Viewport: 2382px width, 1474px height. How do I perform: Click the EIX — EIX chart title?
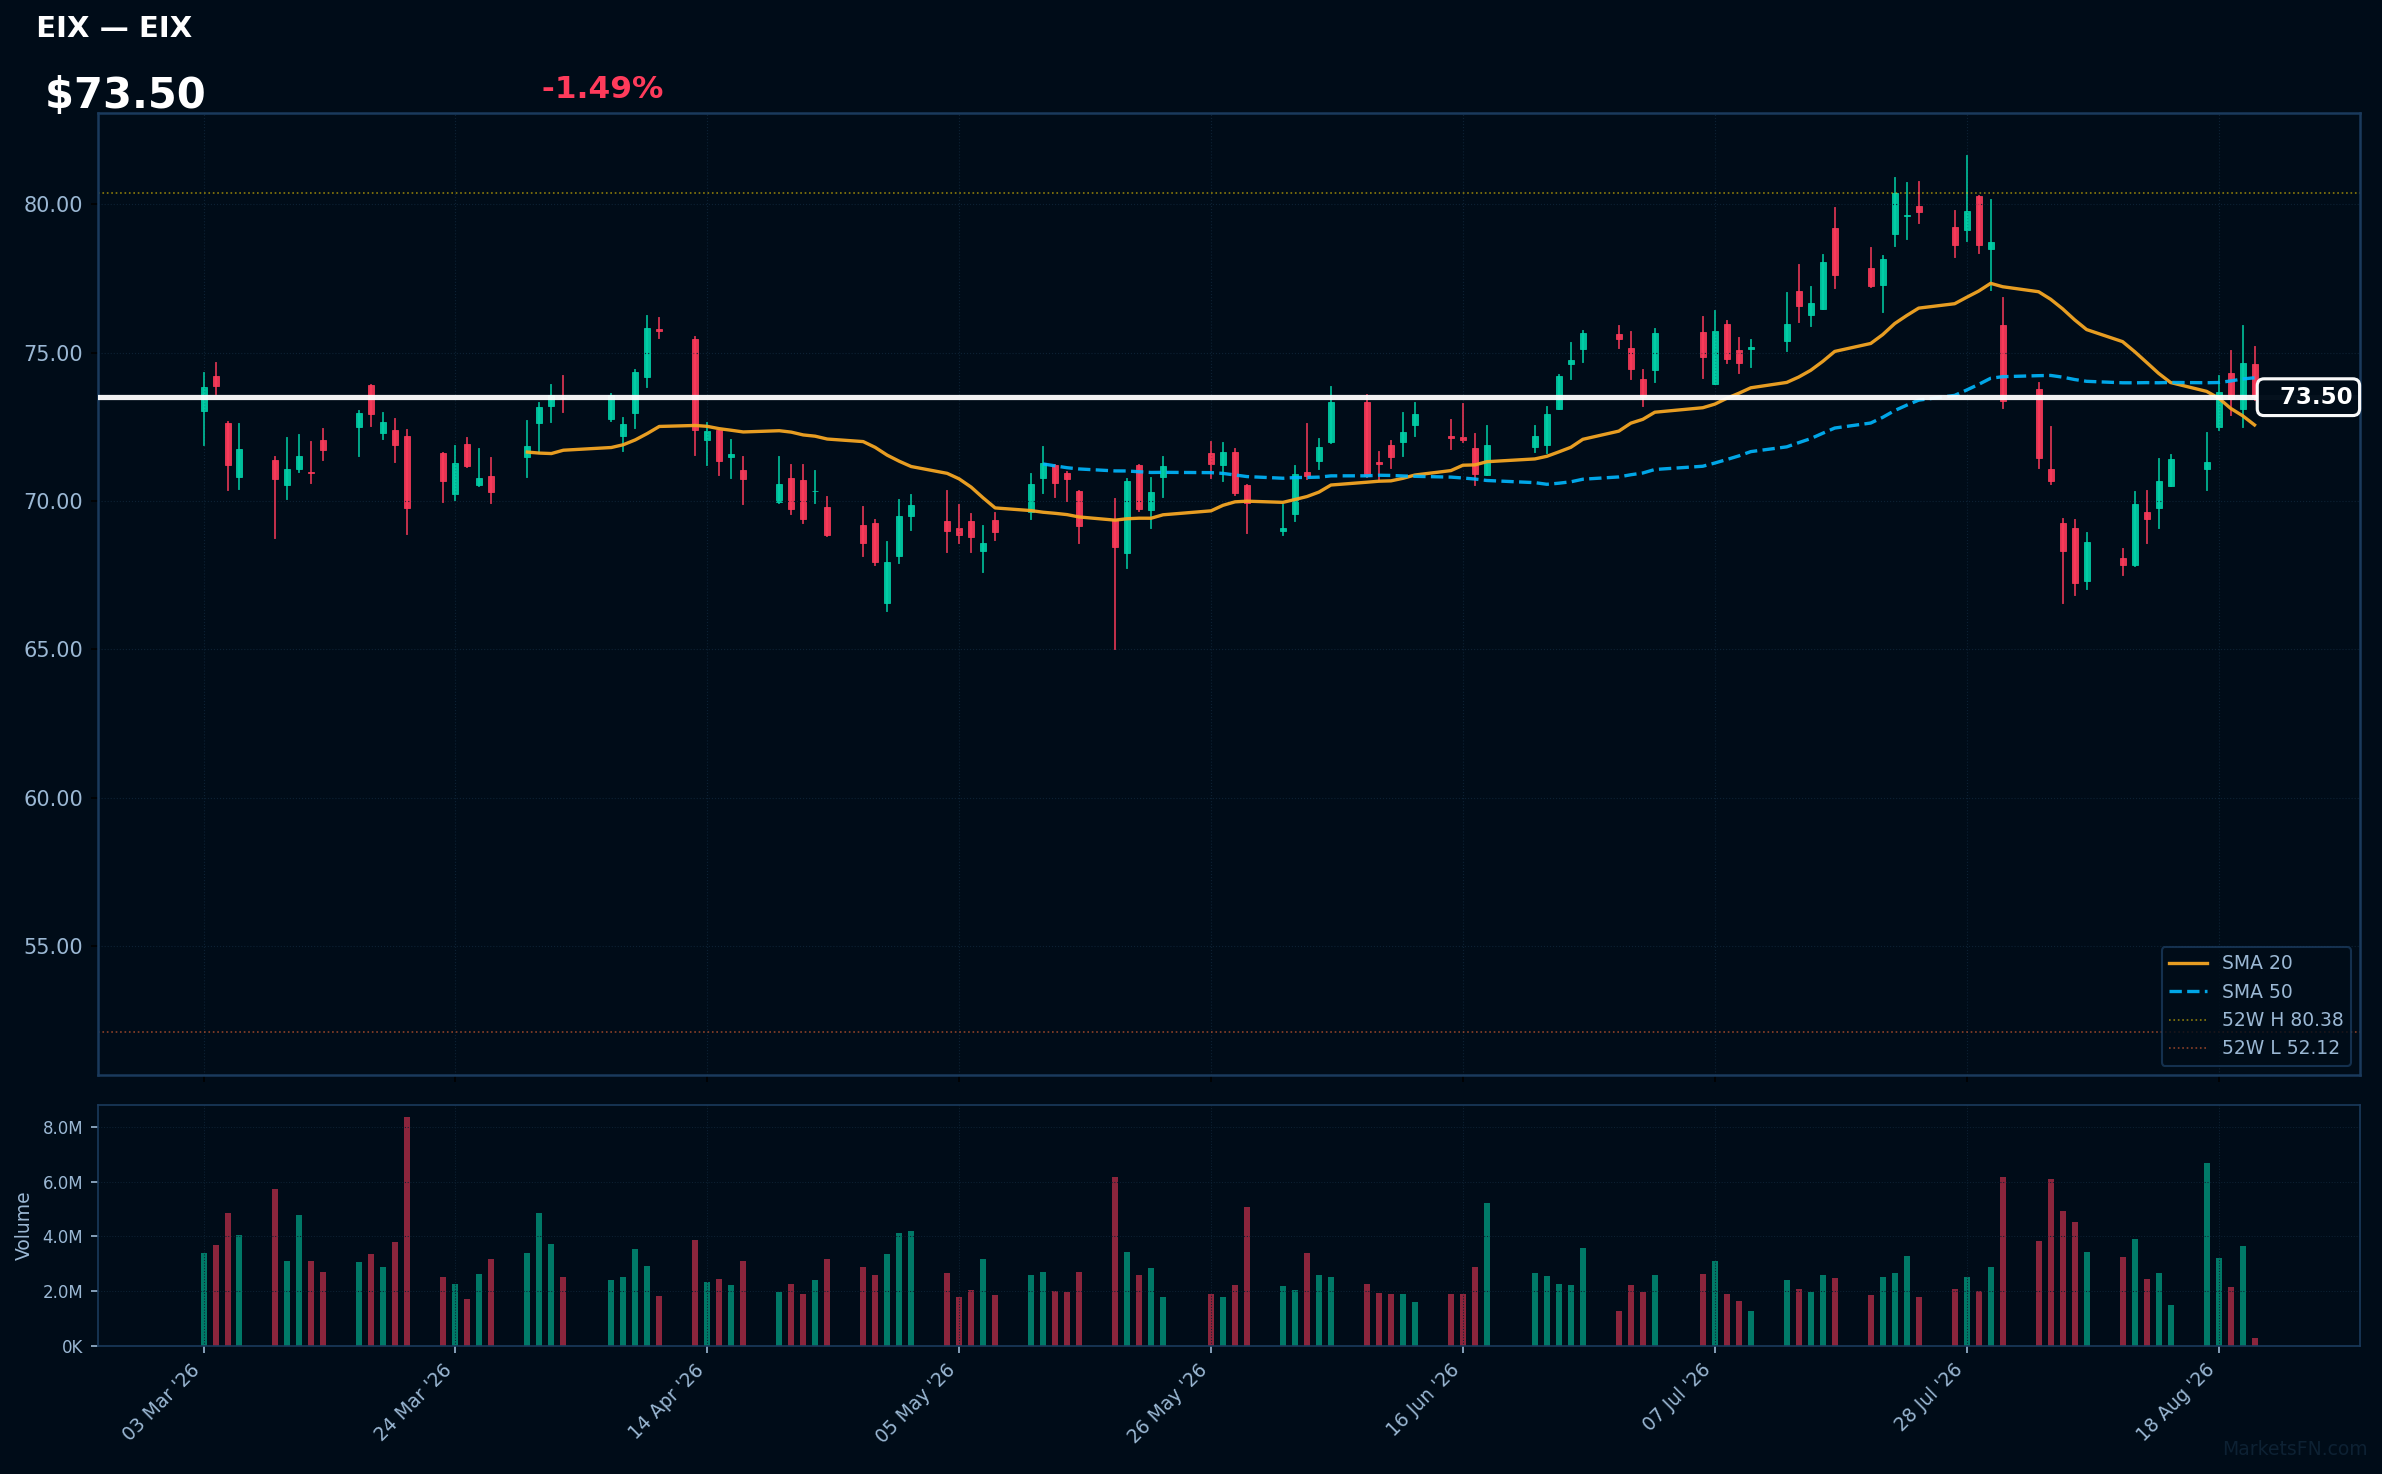[x=114, y=28]
